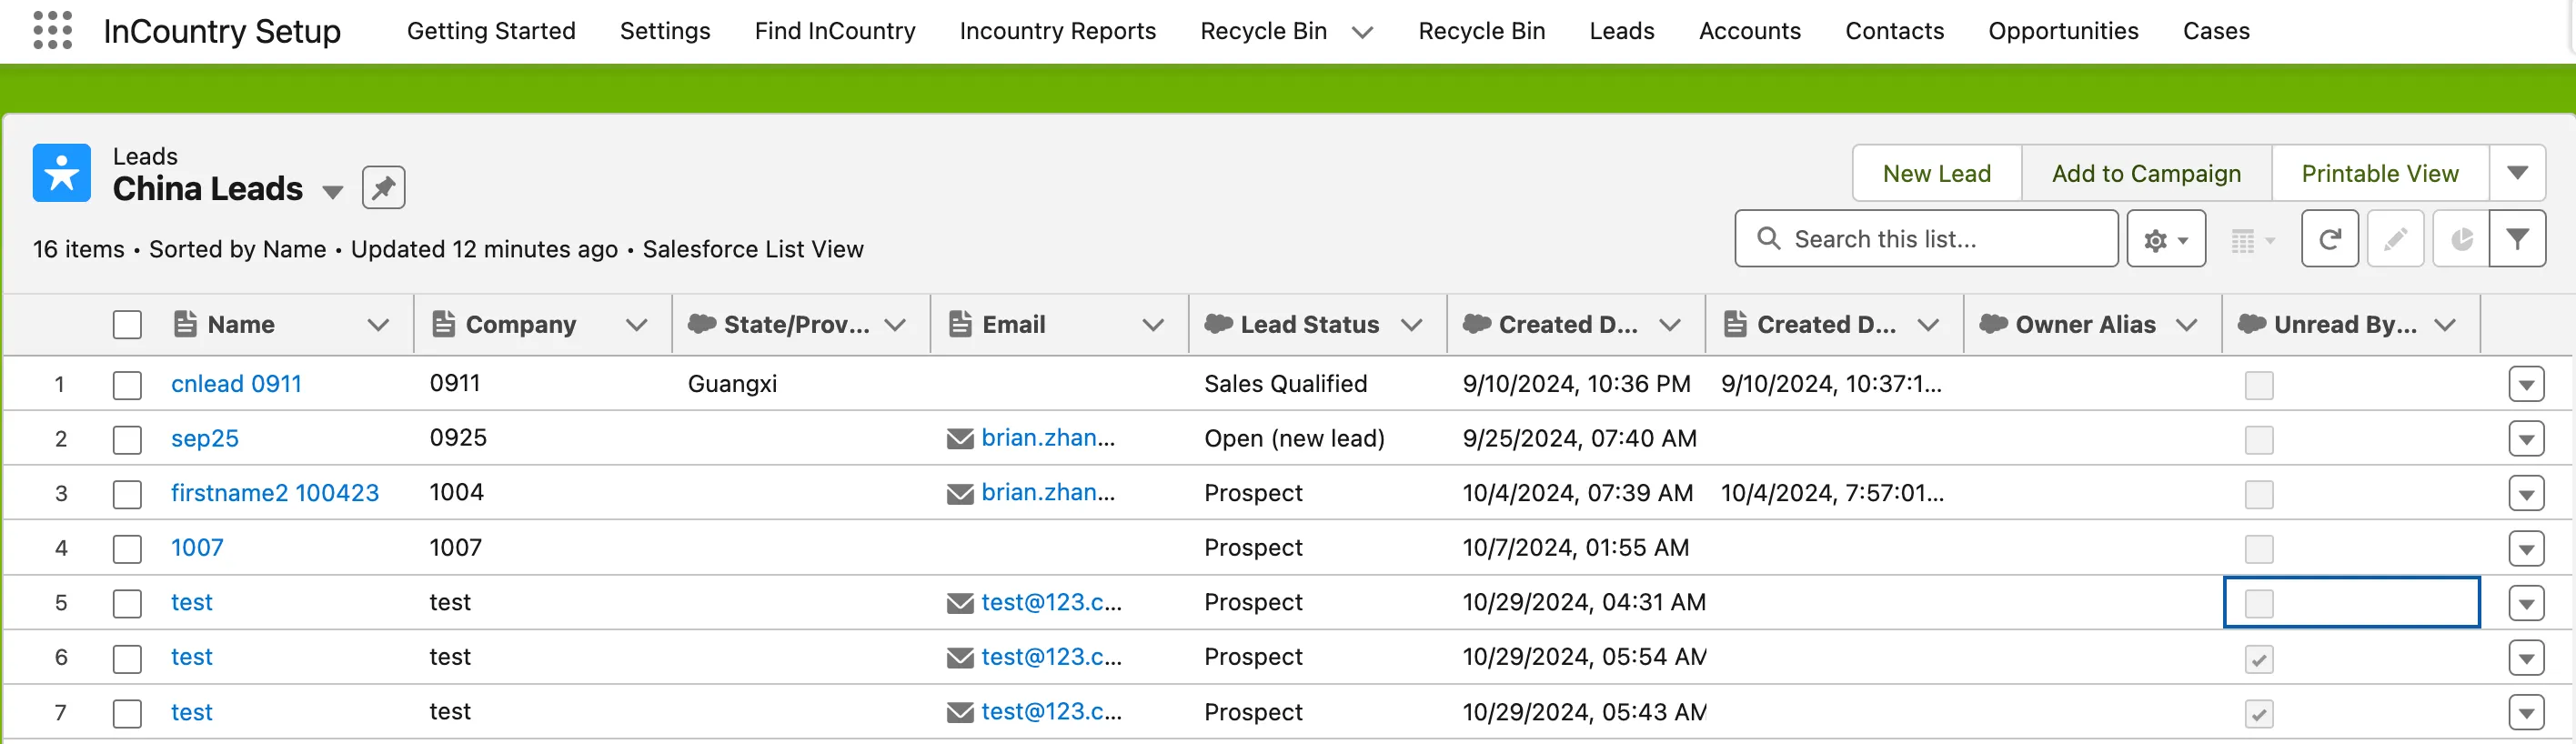Viewport: 2576px width, 744px height.
Task: Open row actions for cnlead 0911
Action: coord(2525,385)
